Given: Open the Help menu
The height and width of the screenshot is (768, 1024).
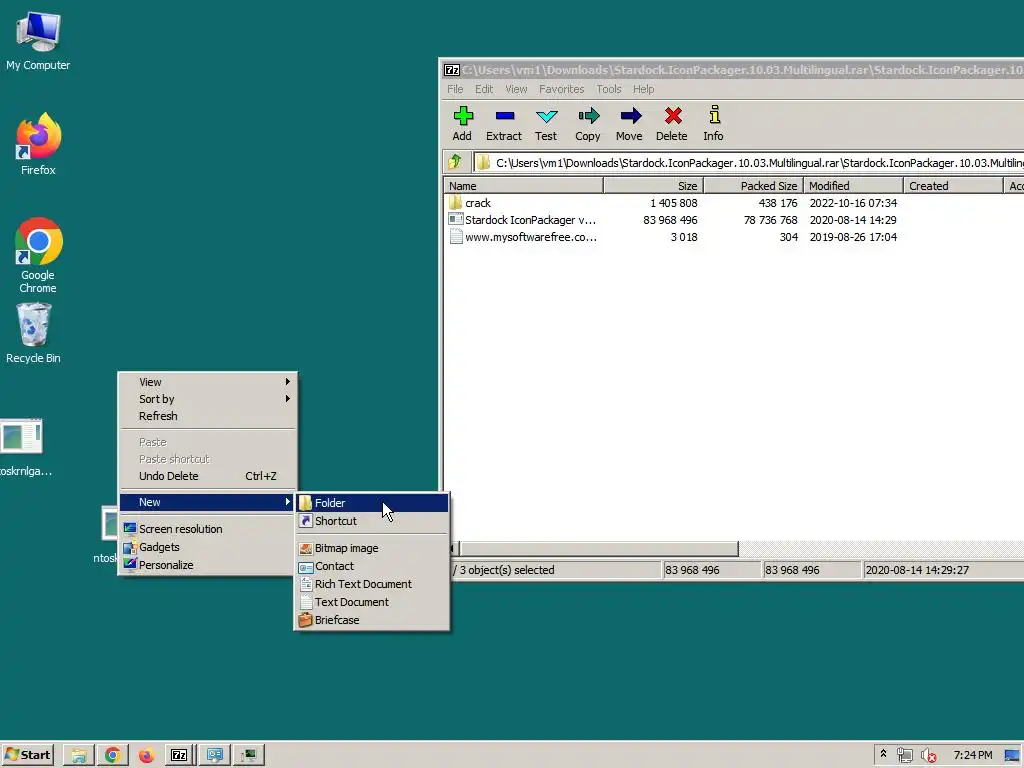Looking at the screenshot, I should [643, 89].
